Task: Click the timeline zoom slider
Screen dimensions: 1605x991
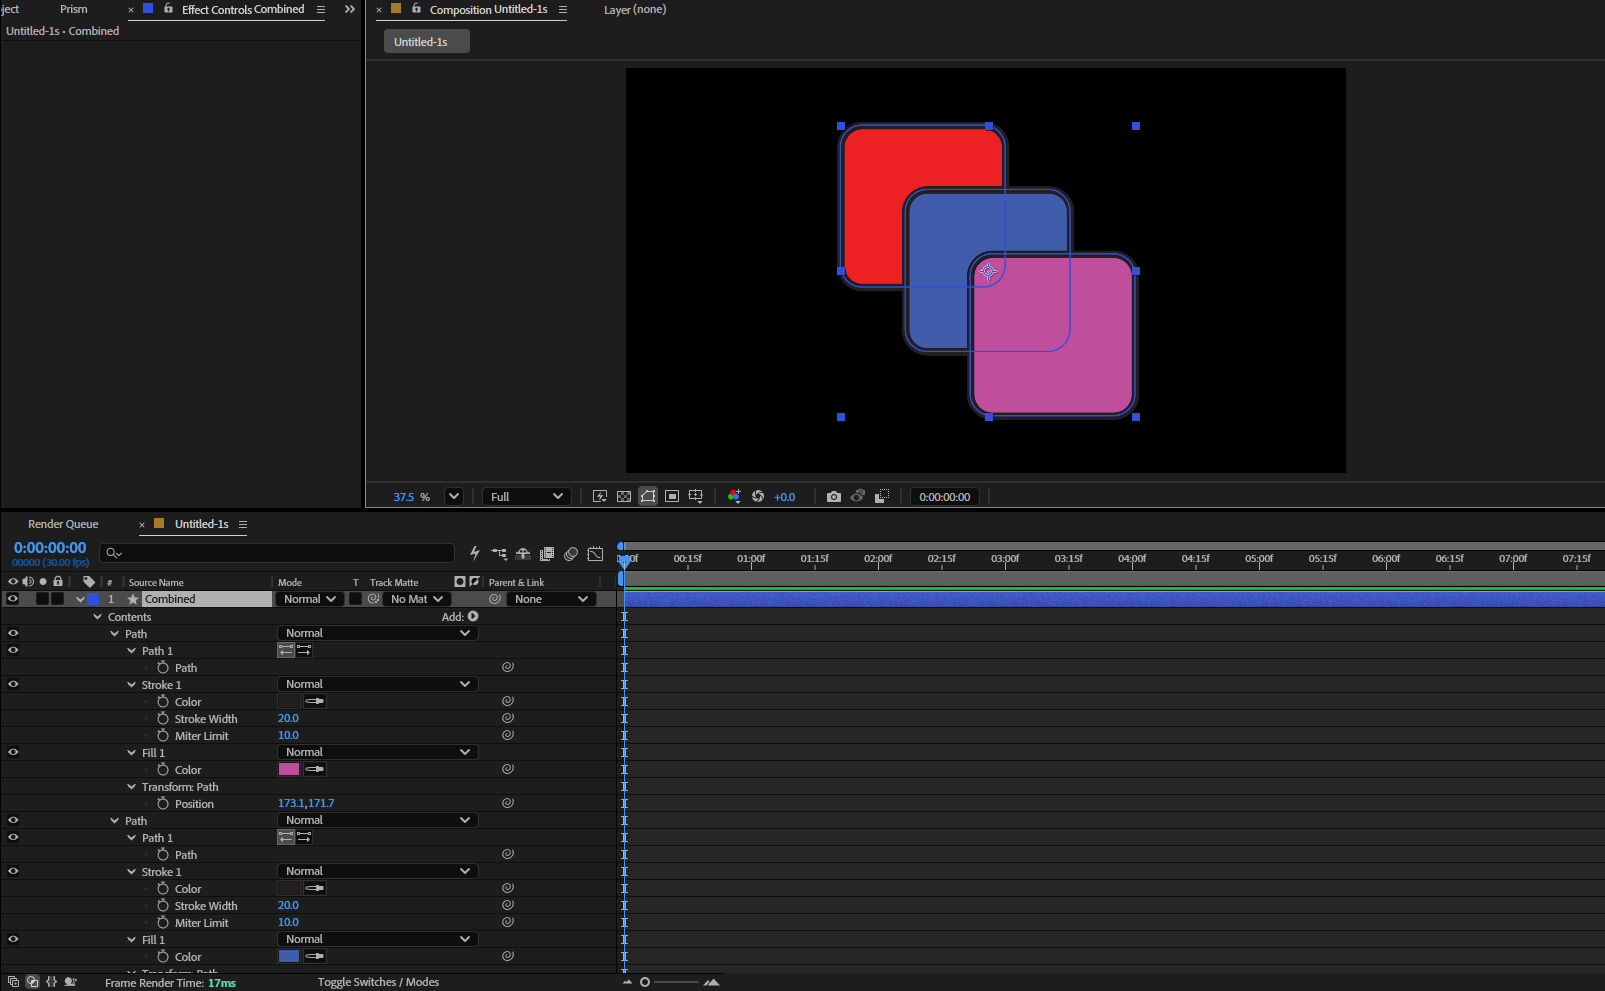Action: tap(670, 982)
